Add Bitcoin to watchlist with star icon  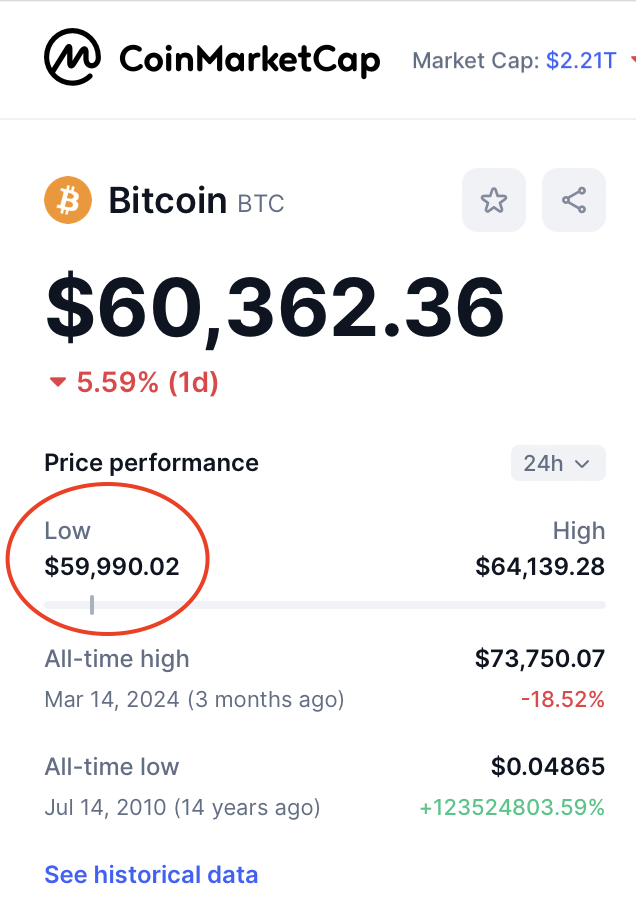tap(494, 200)
